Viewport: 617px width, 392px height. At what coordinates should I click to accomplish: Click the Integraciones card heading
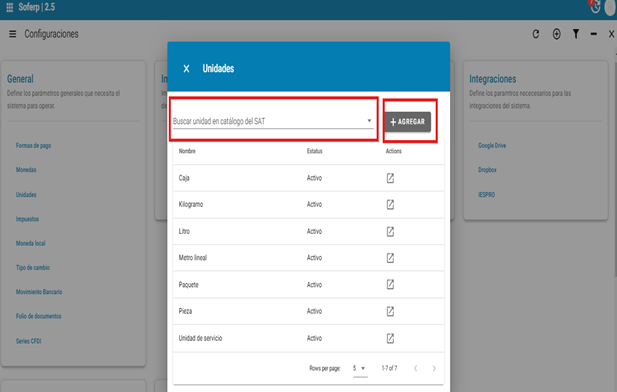[492, 79]
